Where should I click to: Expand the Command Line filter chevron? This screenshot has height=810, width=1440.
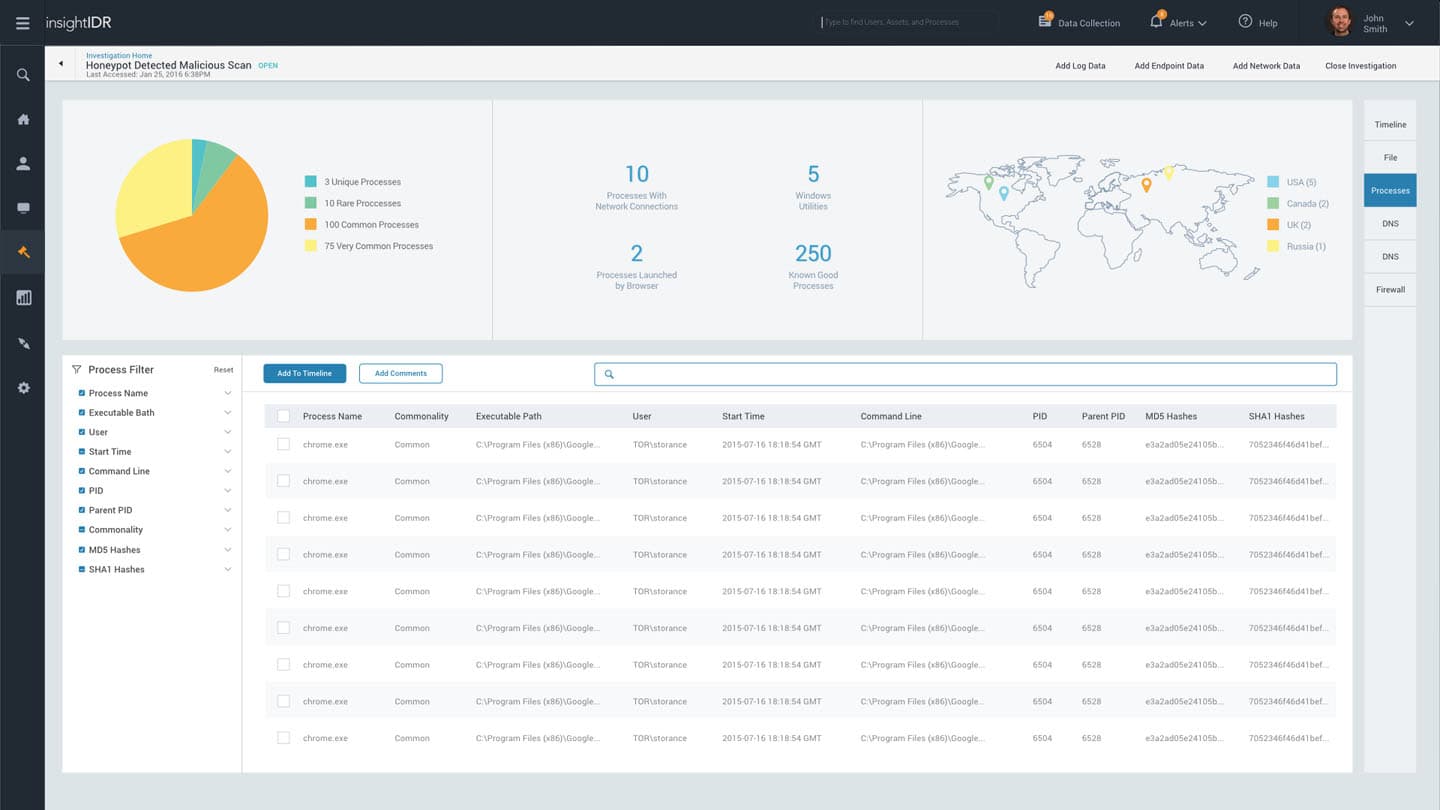[228, 471]
